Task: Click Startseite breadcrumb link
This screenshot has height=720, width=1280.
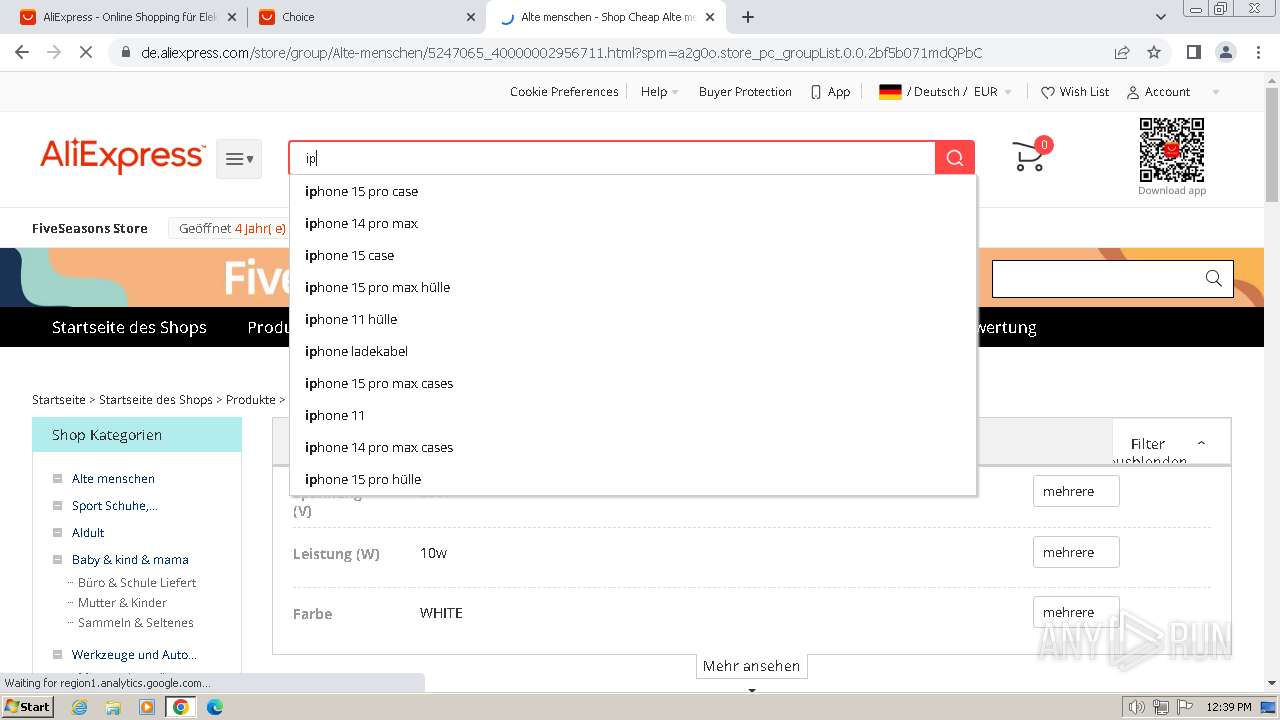Action: click(x=59, y=399)
